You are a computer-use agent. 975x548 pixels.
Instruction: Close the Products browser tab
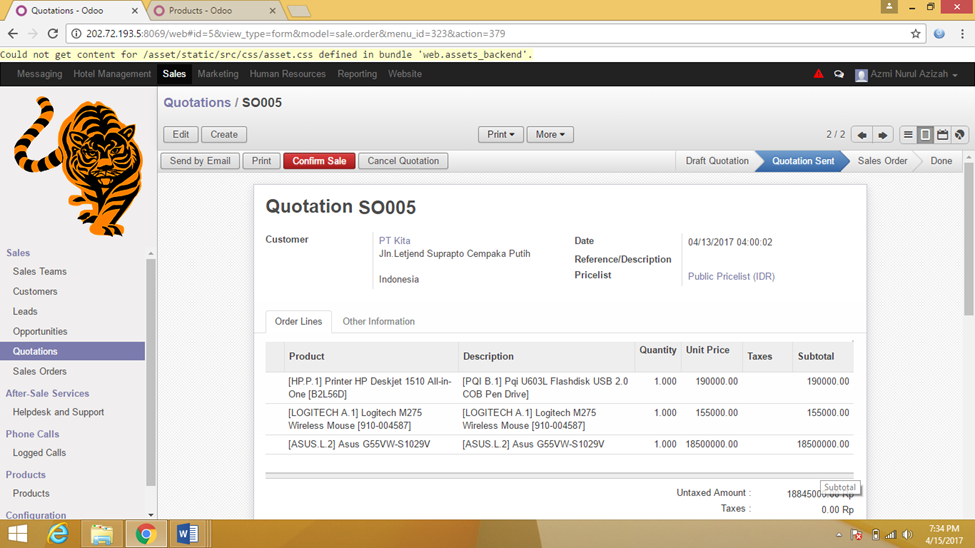272,11
